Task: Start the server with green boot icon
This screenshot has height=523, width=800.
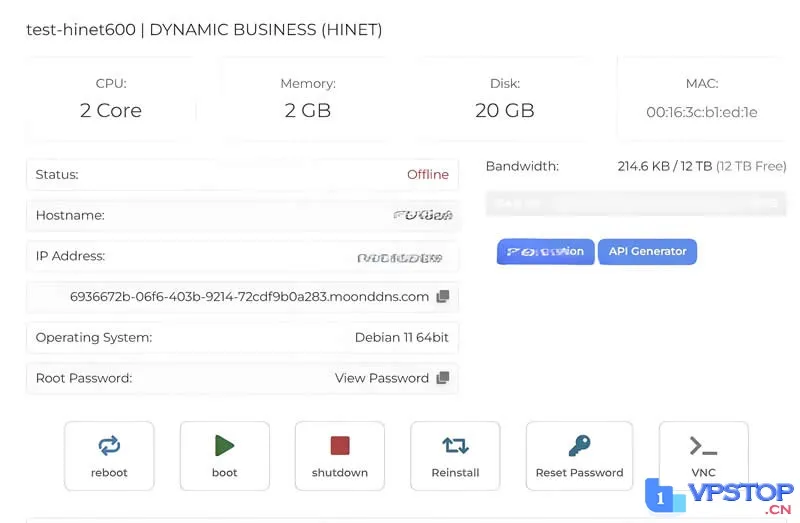Action: tap(224, 445)
